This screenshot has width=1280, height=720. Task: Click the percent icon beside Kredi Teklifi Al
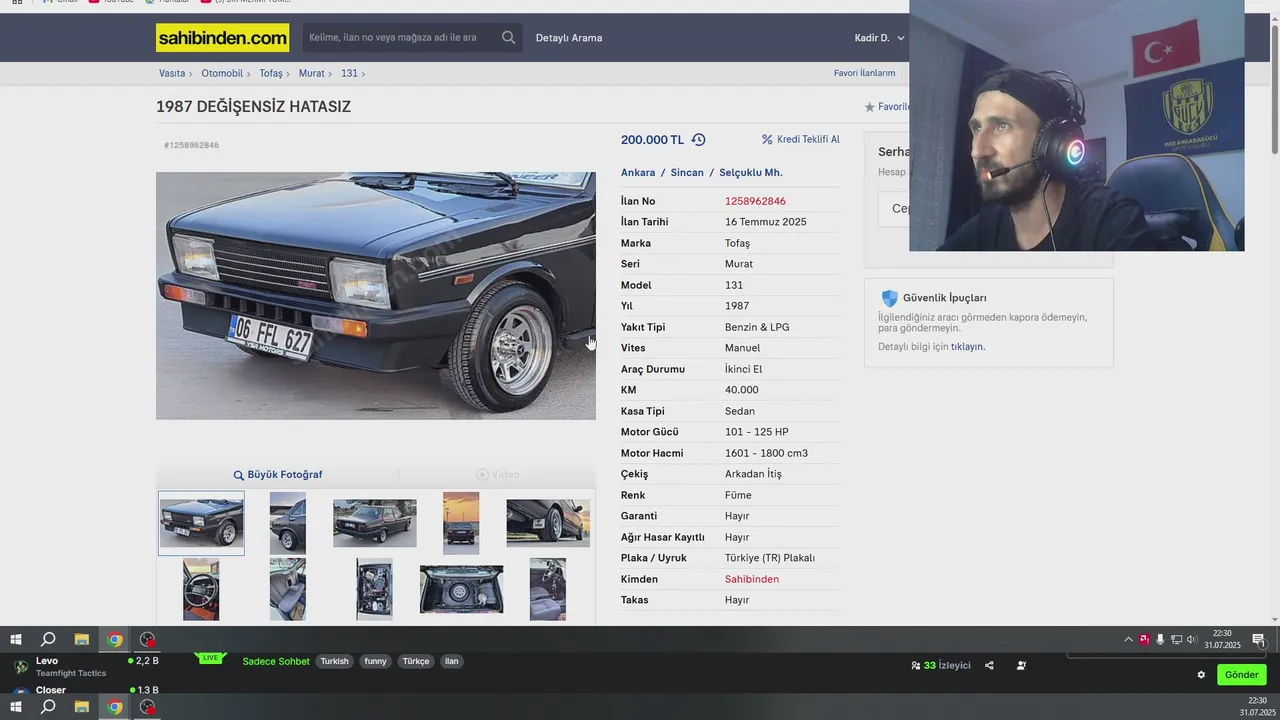point(767,140)
